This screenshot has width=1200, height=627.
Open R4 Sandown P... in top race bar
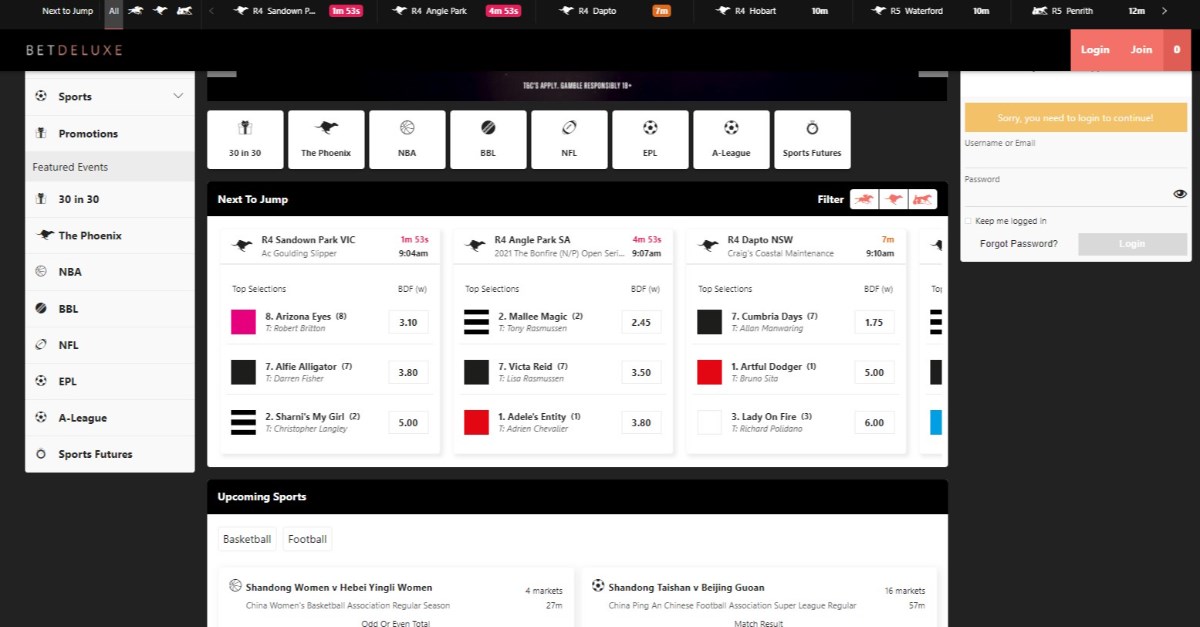297,11
